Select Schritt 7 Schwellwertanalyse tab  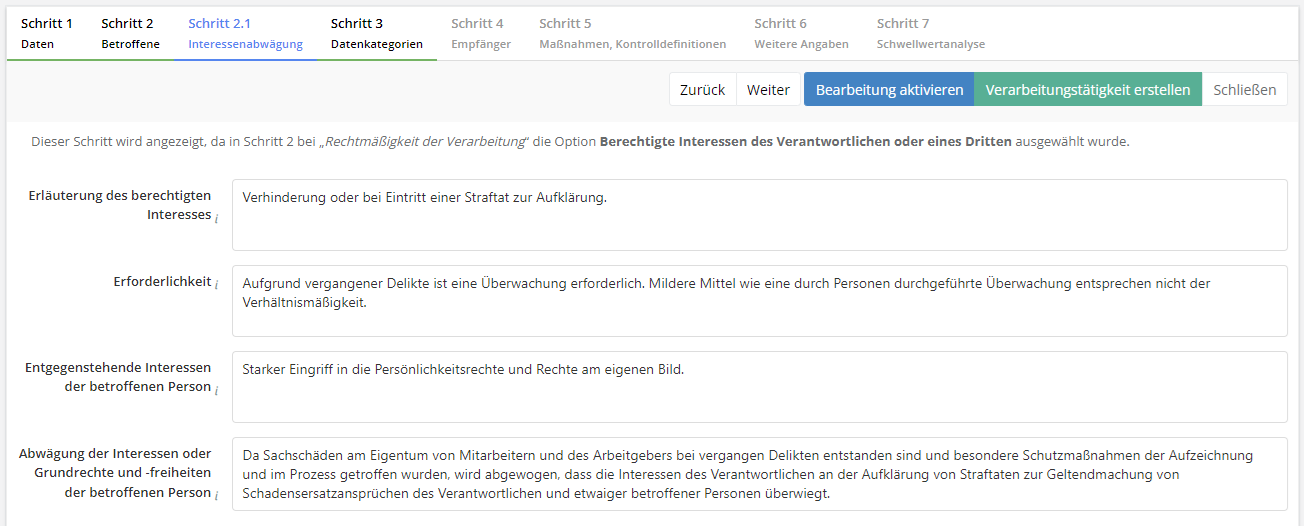(930, 33)
